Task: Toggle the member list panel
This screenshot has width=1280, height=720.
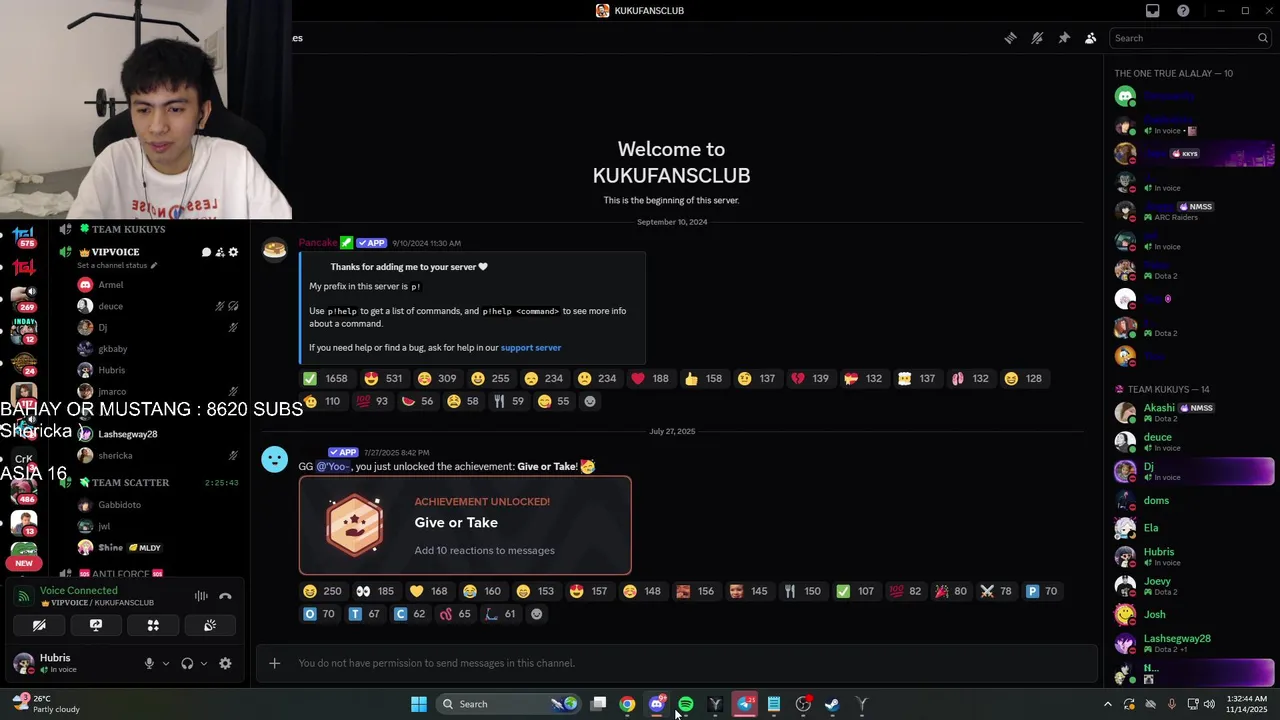Action: click(1091, 38)
